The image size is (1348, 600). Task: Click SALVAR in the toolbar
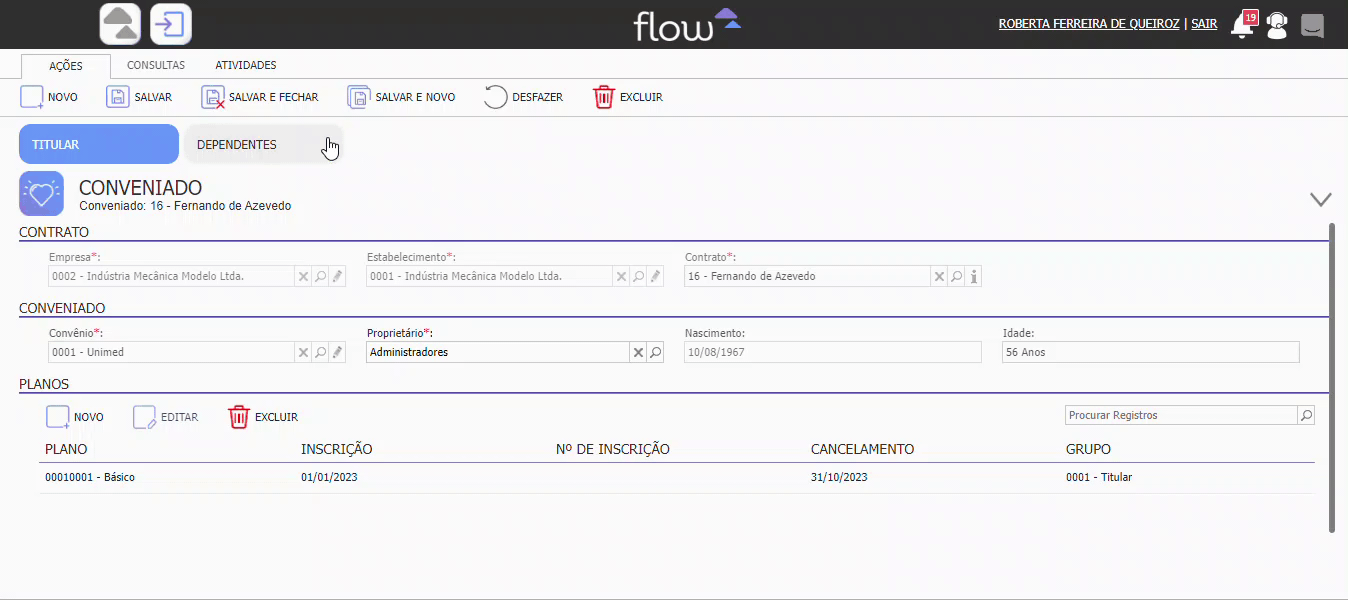tap(139, 97)
